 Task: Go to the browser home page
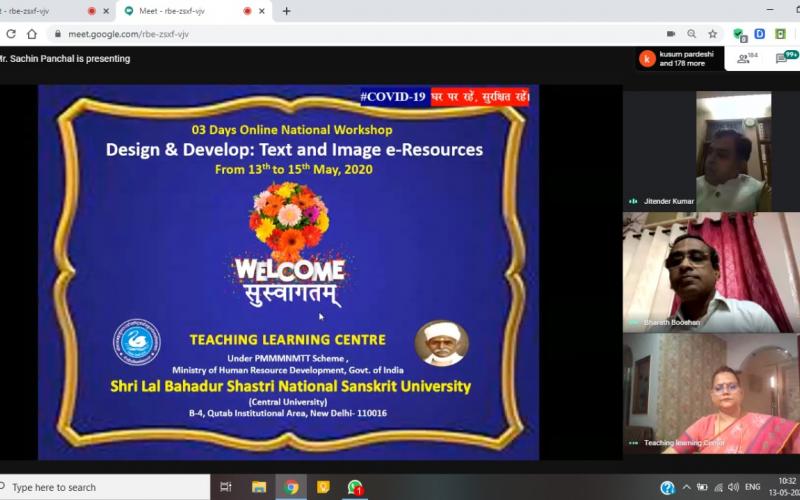tap(32, 34)
